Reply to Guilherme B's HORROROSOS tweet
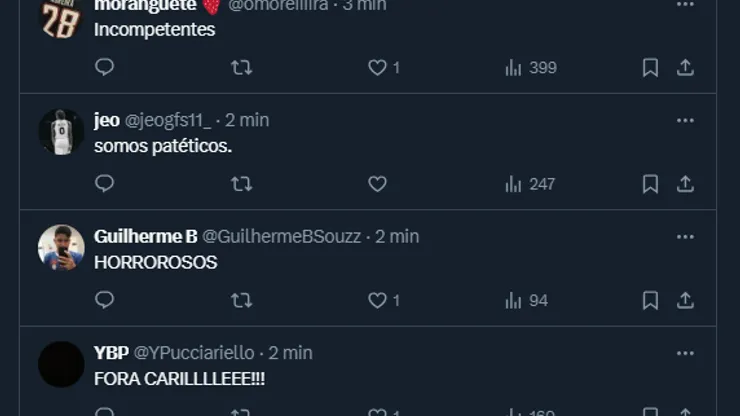The height and width of the screenshot is (416, 740). [104, 300]
